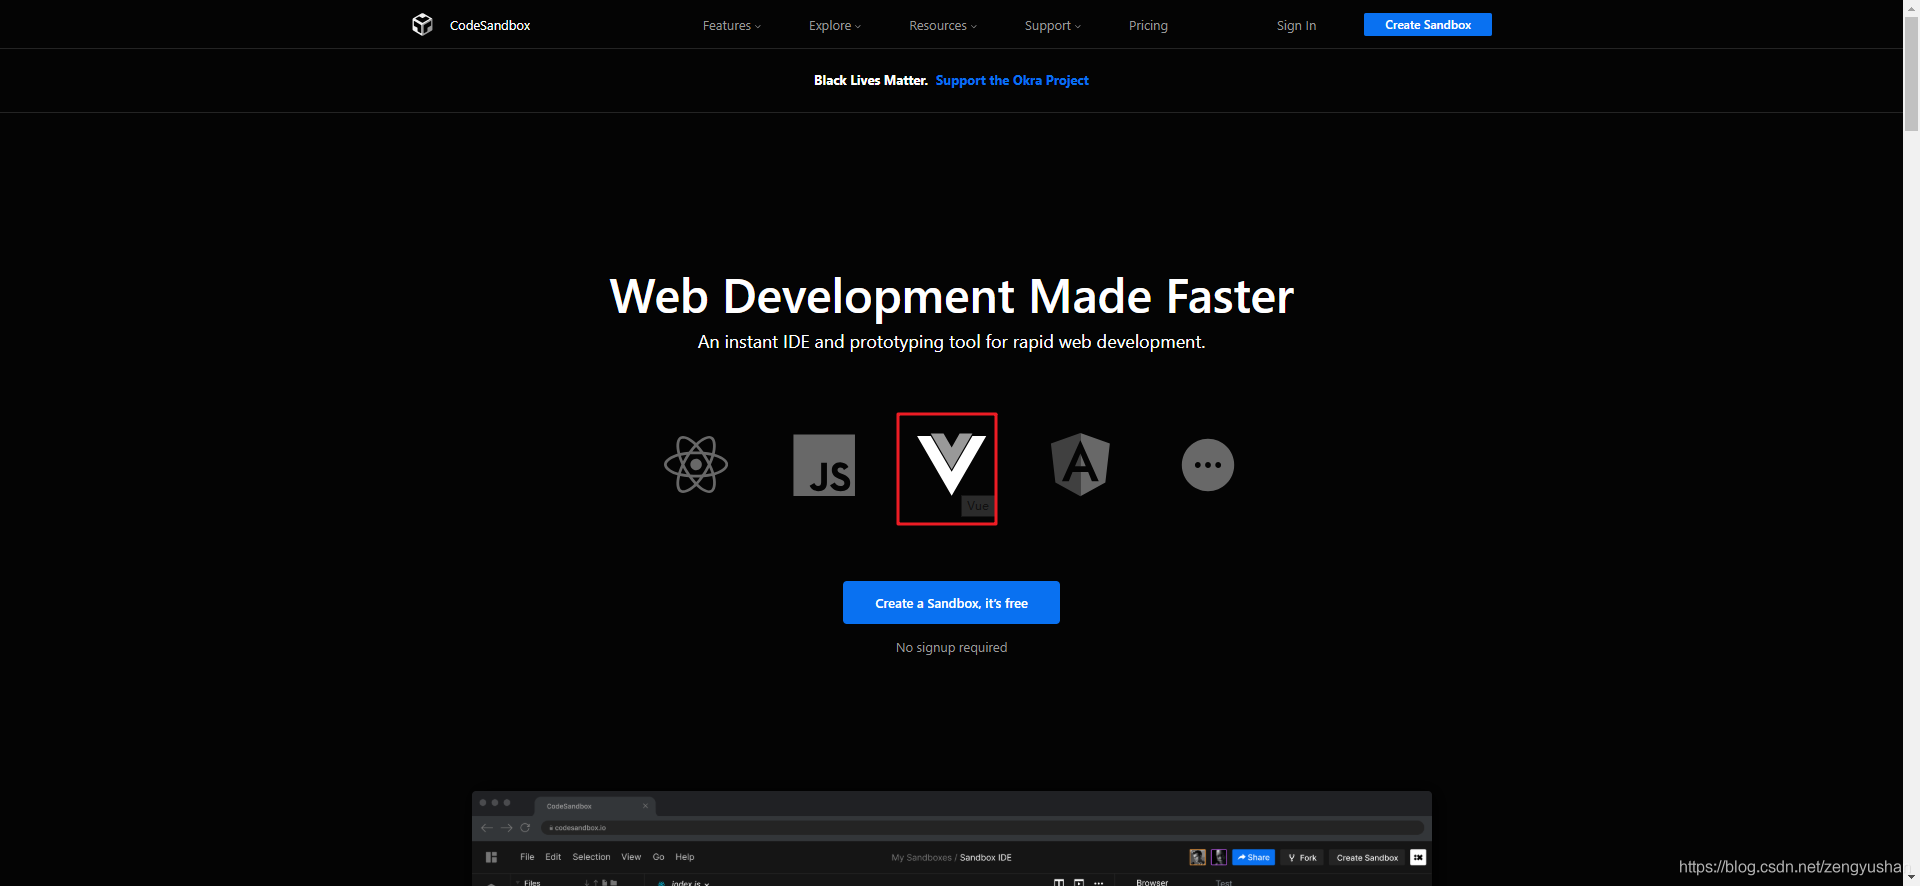Click the 'No signup required' text
Viewport: 1920px width, 886px height.
pos(951,647)
